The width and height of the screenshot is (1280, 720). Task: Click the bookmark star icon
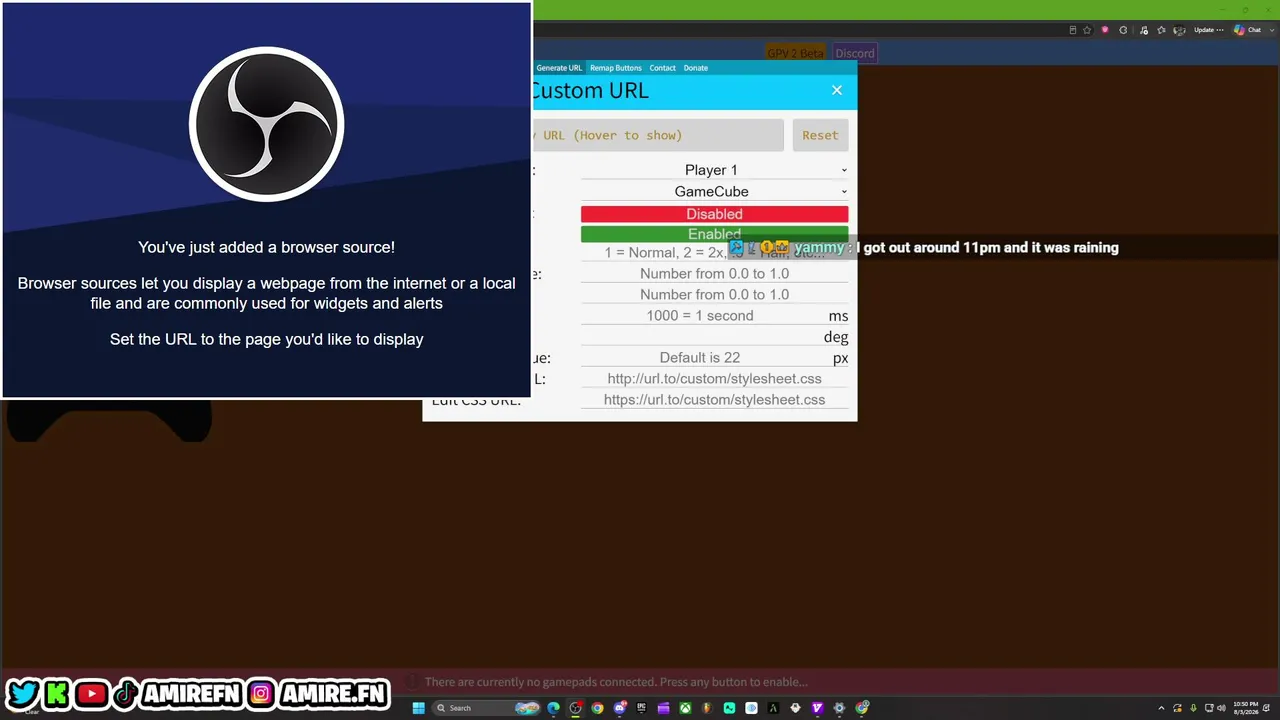tap(1087, 30)
